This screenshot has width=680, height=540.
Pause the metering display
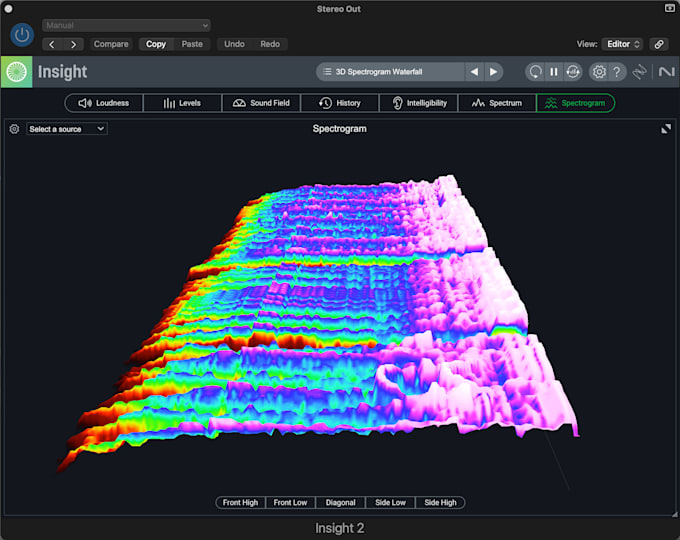554,72
